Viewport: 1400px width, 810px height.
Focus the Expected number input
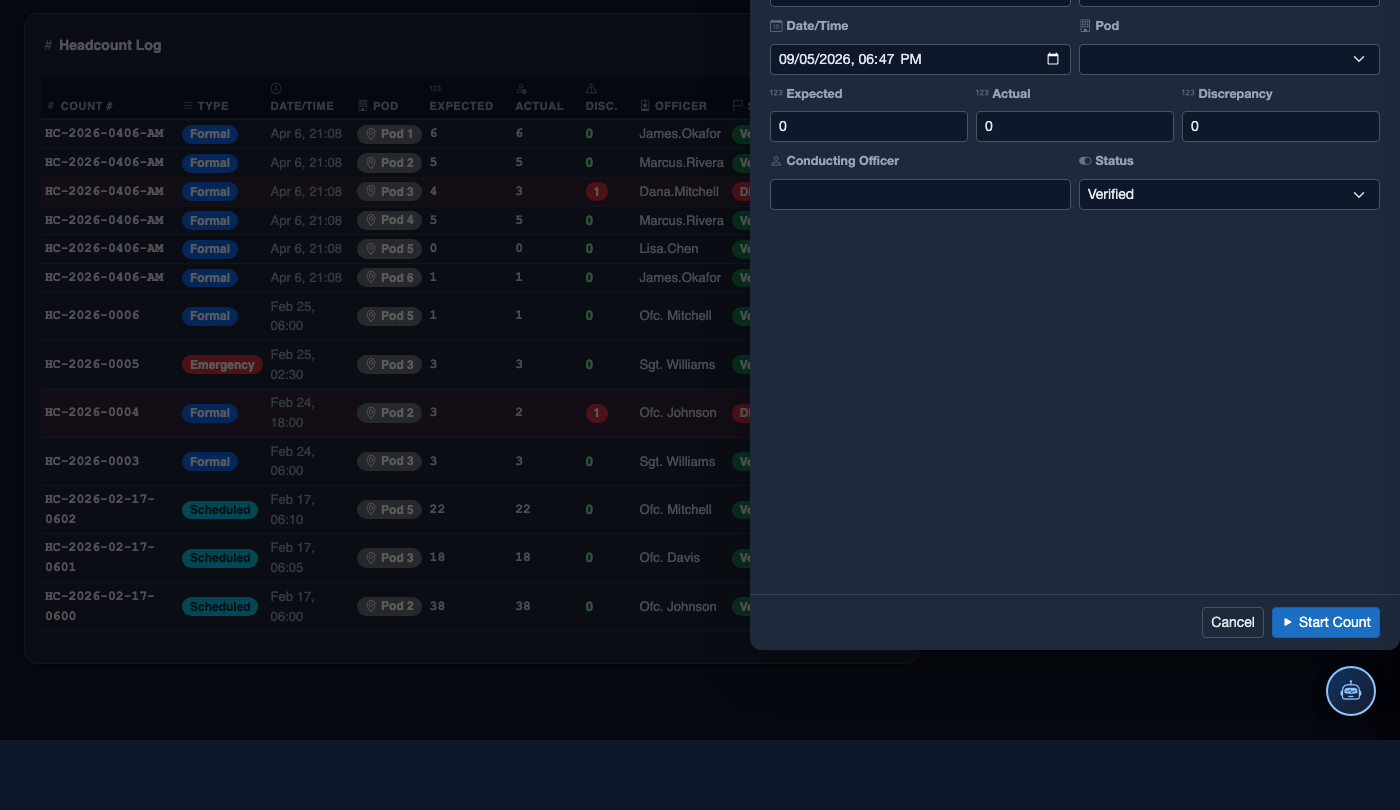[x=869, y=126]
